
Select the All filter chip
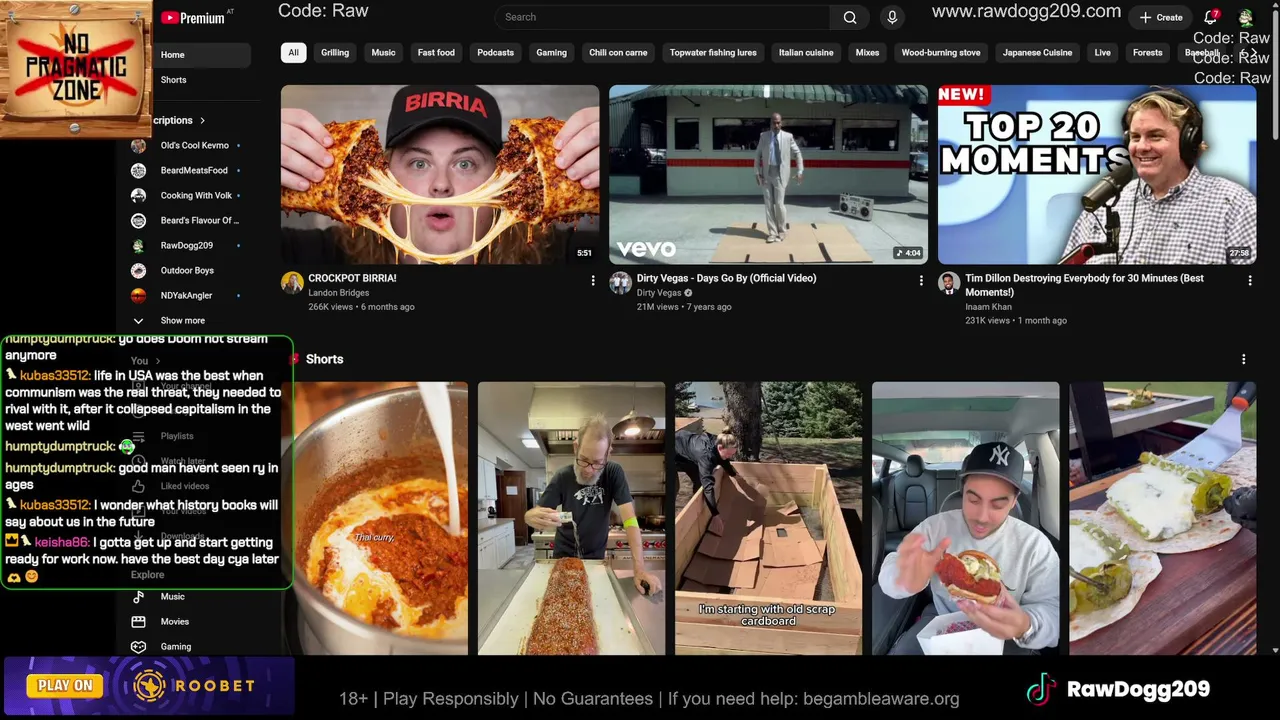(293, 52)
